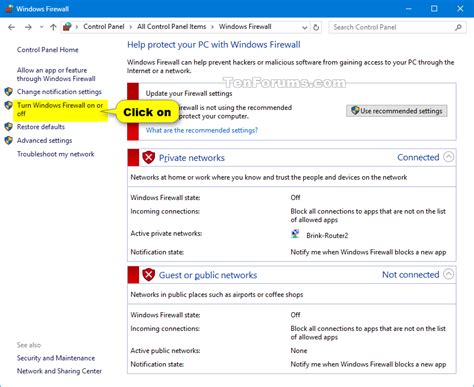The height and width of the screenshot is (387, 474).
Task: Open Network and Sharing Center link
Action: [59, 371]
